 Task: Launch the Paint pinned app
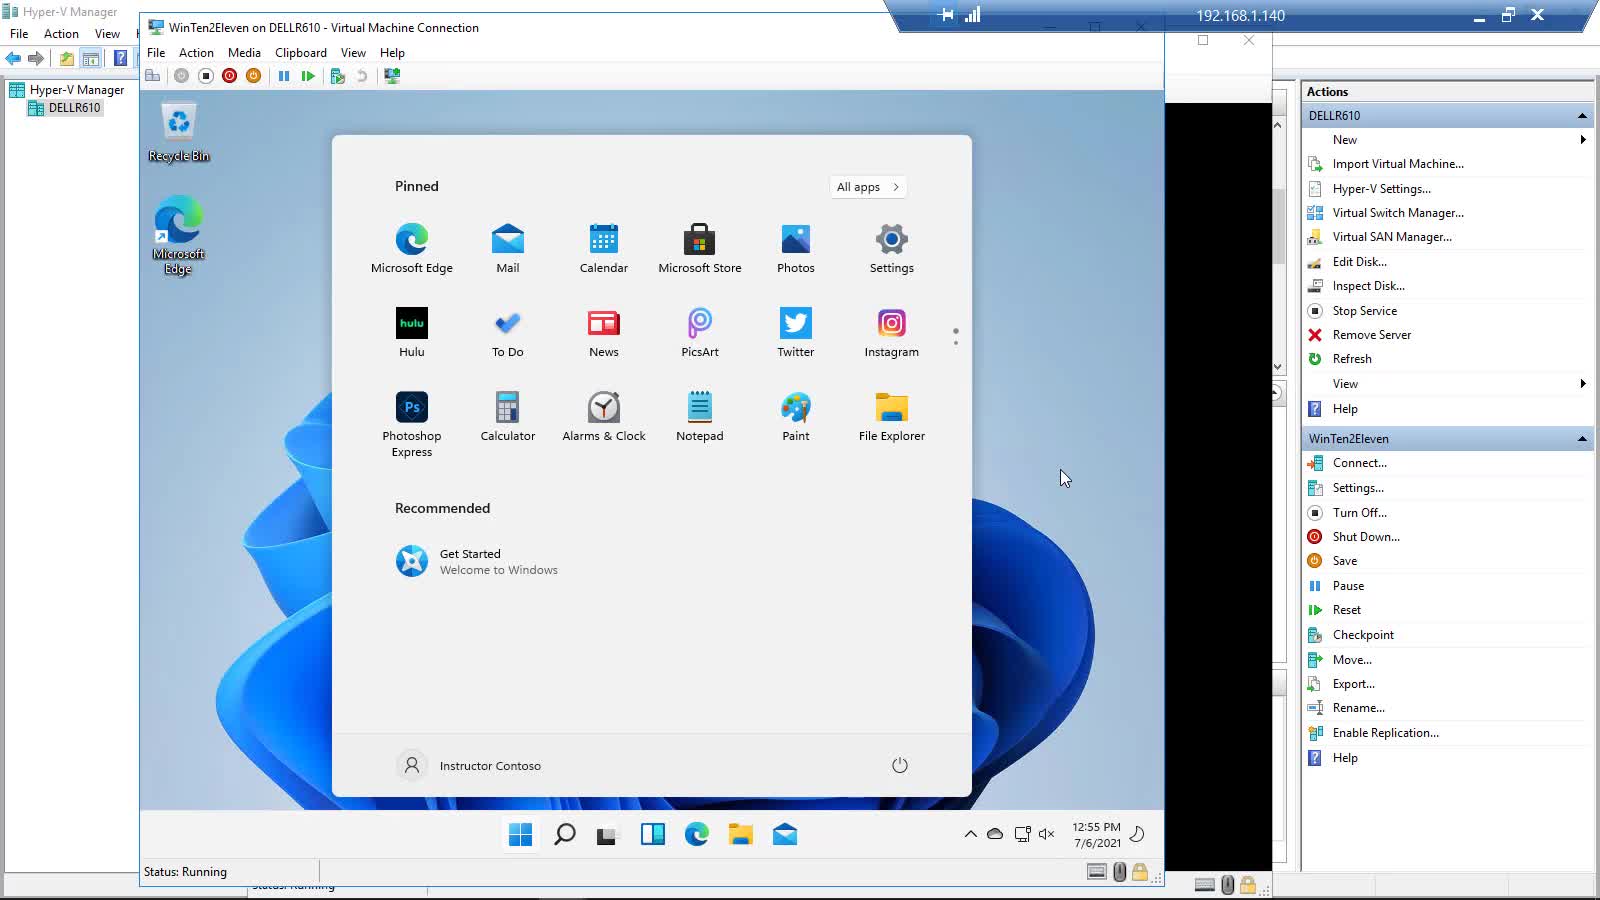pyautogui.click(x=796, y=416)
